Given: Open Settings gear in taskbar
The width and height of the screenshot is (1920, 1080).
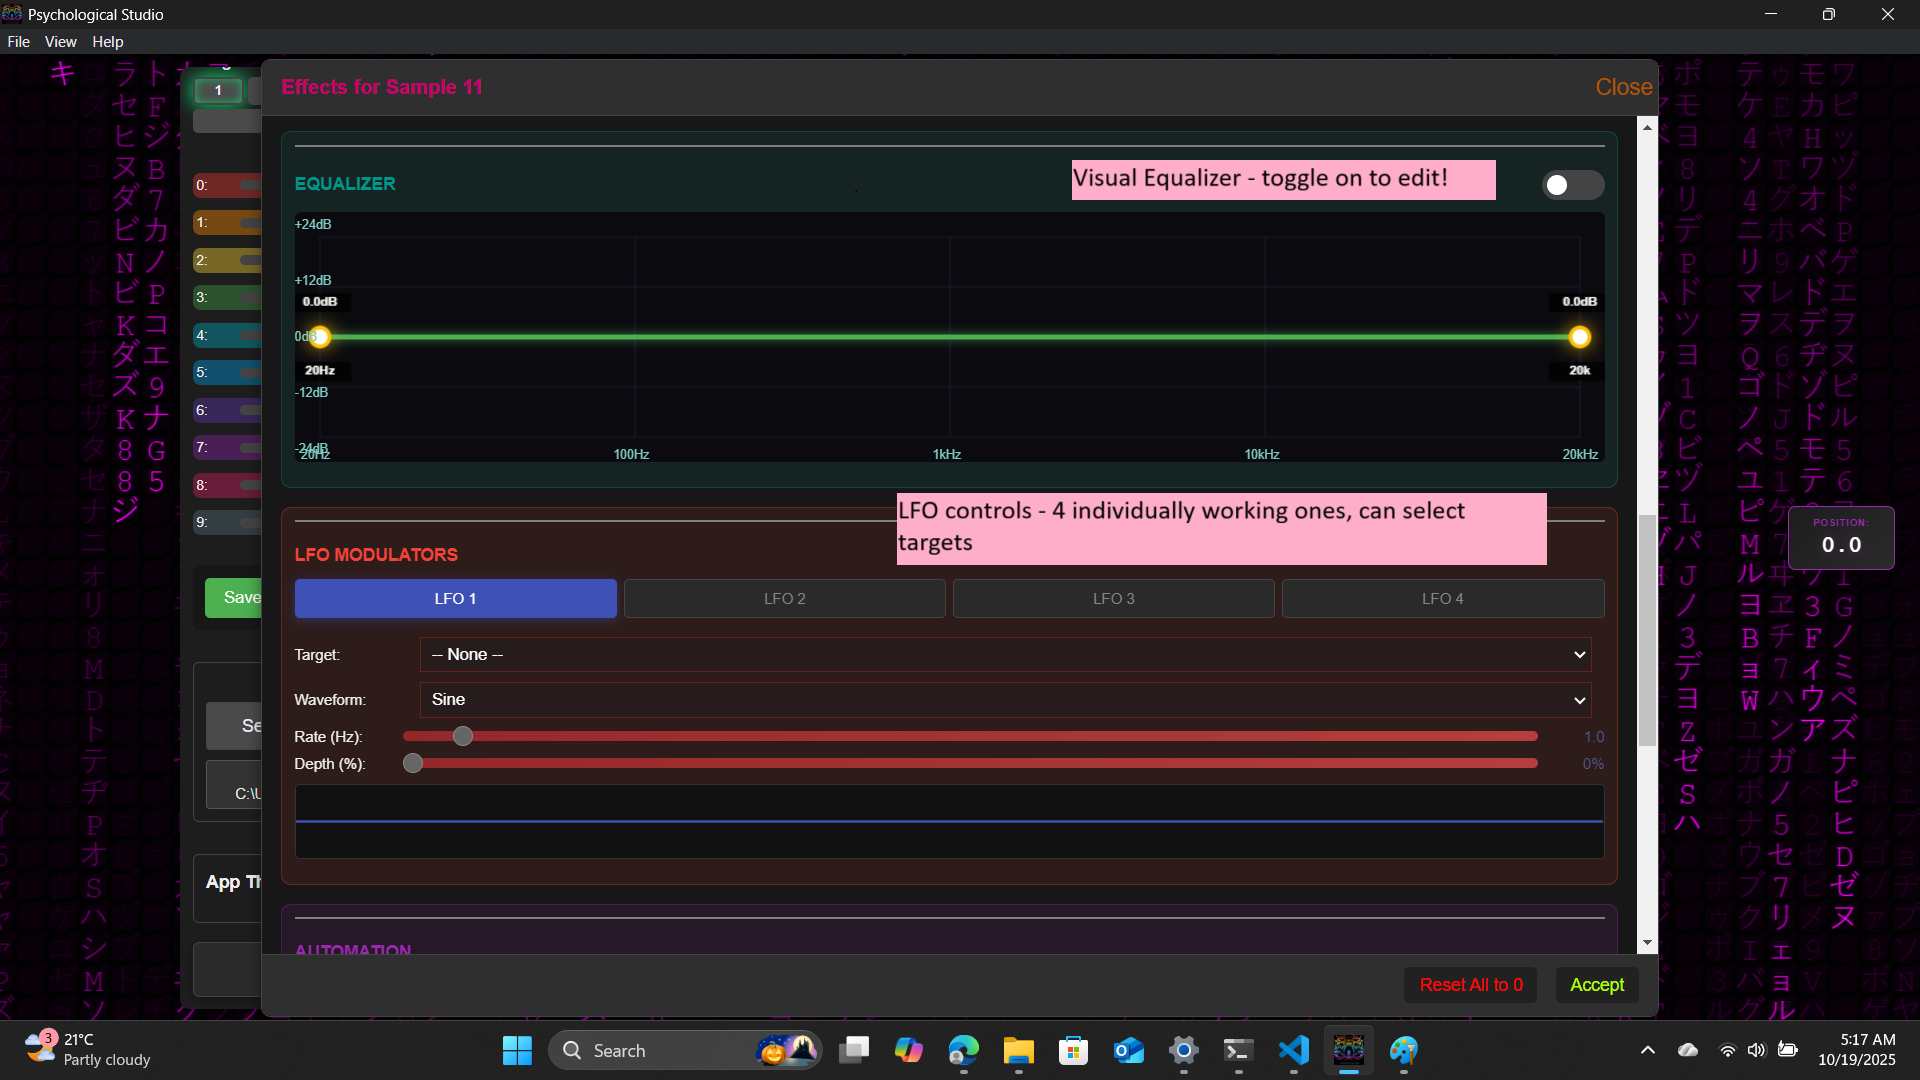Looking at the screenshot, I should point(1183,1050).
